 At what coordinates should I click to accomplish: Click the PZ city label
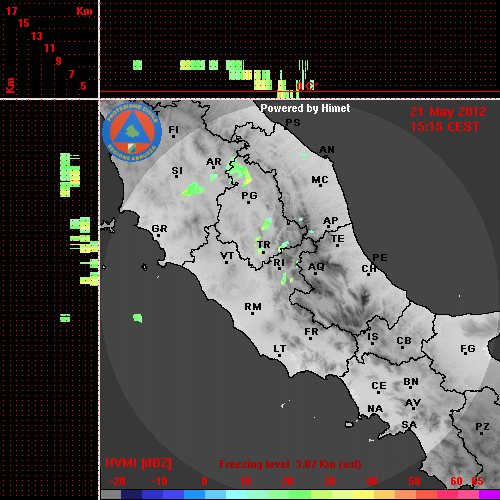coord(482,426)
